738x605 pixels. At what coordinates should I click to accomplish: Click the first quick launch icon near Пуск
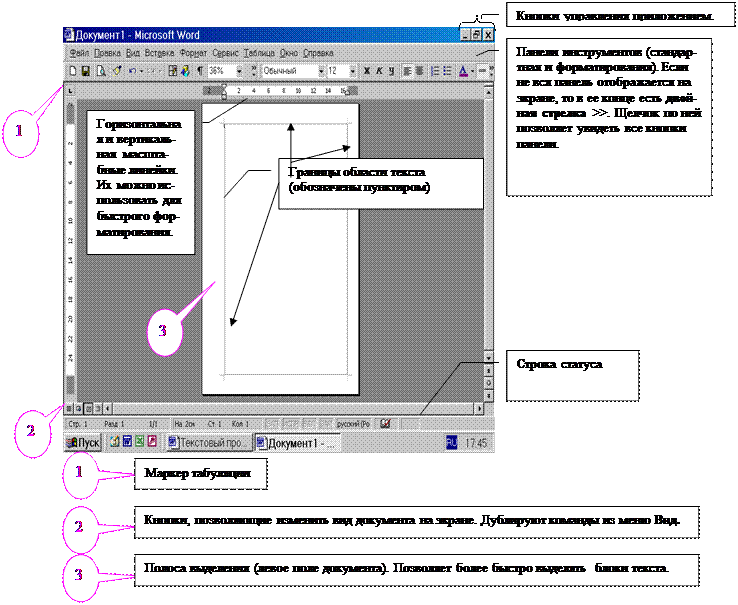pos(114,442)
